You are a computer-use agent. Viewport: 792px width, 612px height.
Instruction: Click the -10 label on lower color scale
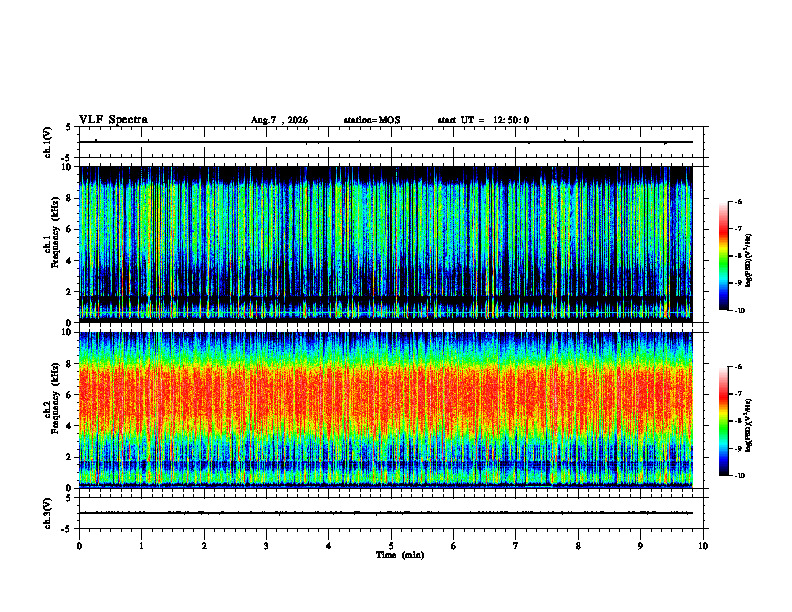pos(739,476)
